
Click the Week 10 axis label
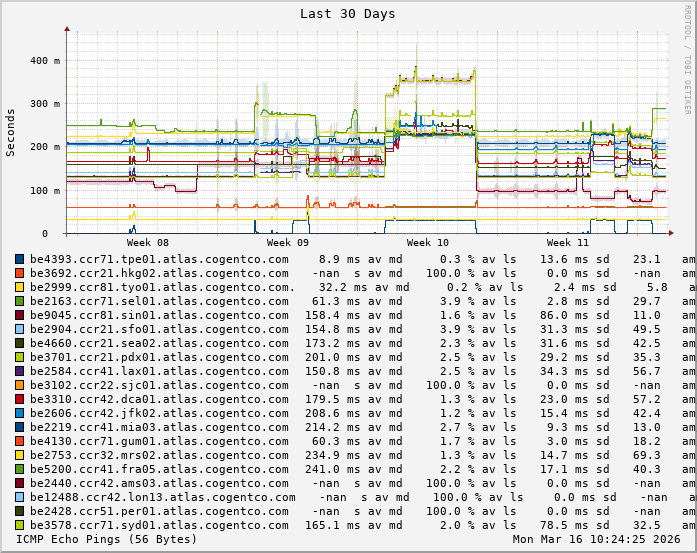(x=428, y=243)
